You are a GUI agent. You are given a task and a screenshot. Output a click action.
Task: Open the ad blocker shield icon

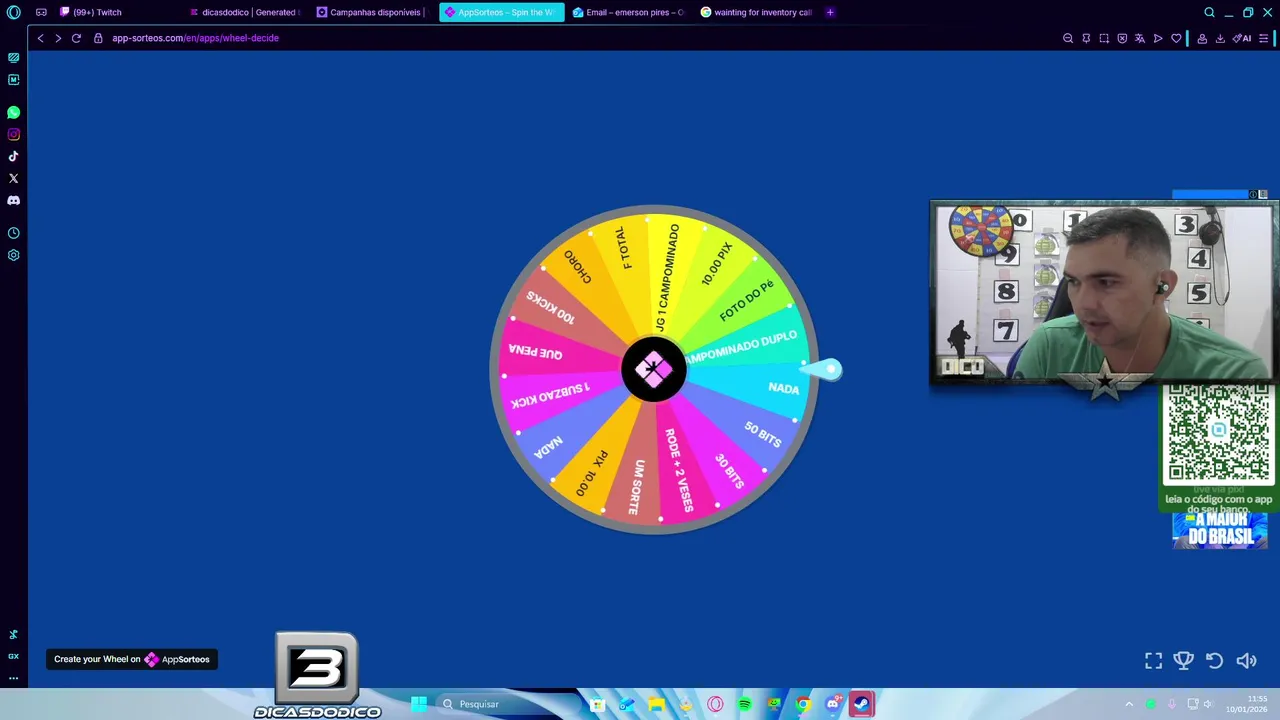(1122, 38)
